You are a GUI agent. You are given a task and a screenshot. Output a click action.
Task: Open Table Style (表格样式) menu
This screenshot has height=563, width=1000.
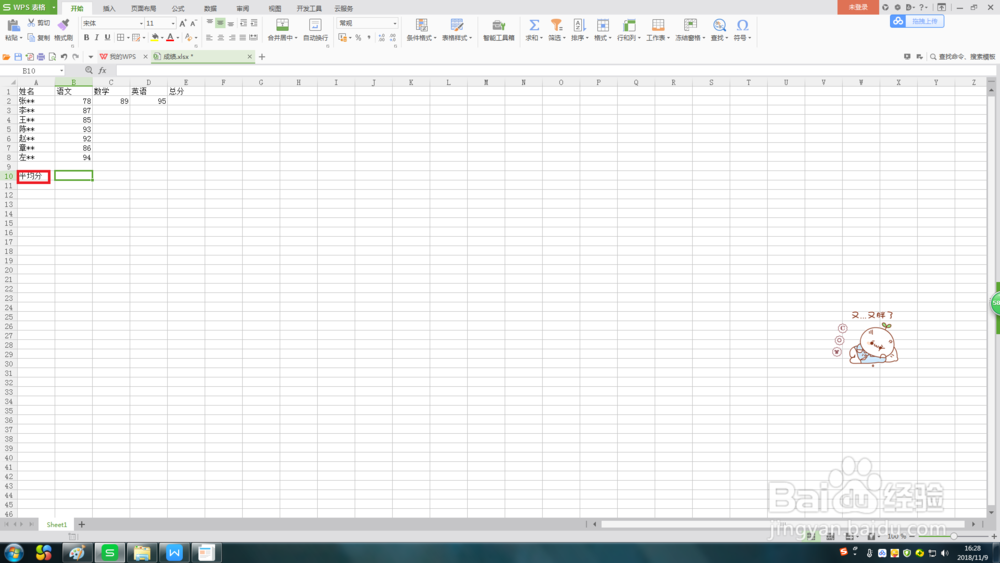coord(457,29)
